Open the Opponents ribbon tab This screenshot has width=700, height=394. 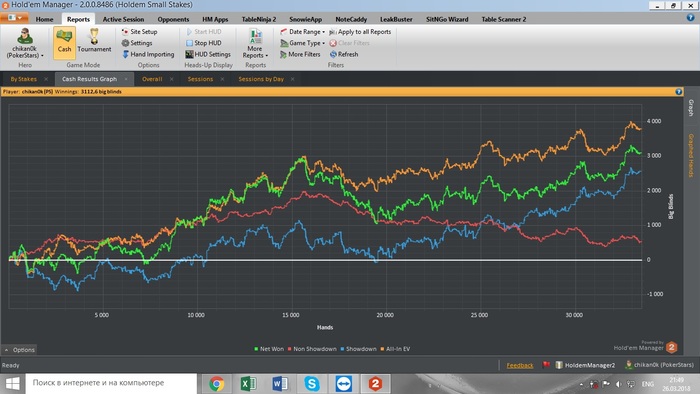173,19
